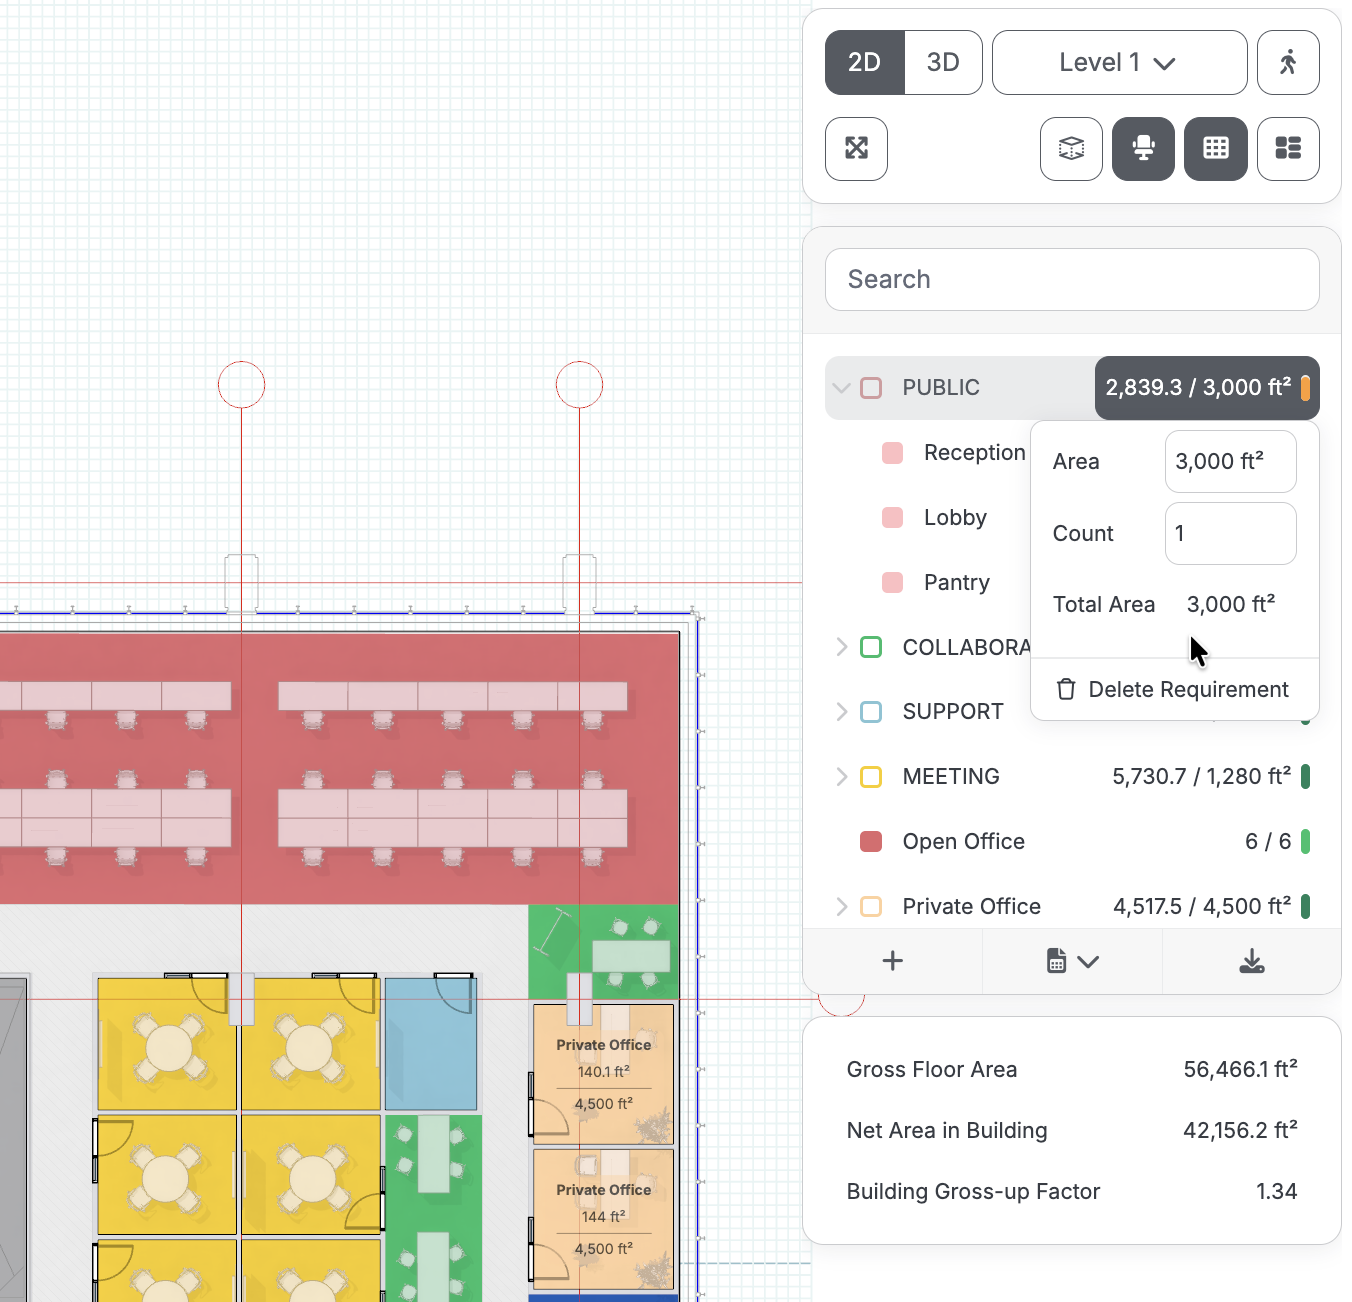Toggle the SUPPORT category checkbox
Viewport: 1352px width, 1302px height.
point(871,712)
